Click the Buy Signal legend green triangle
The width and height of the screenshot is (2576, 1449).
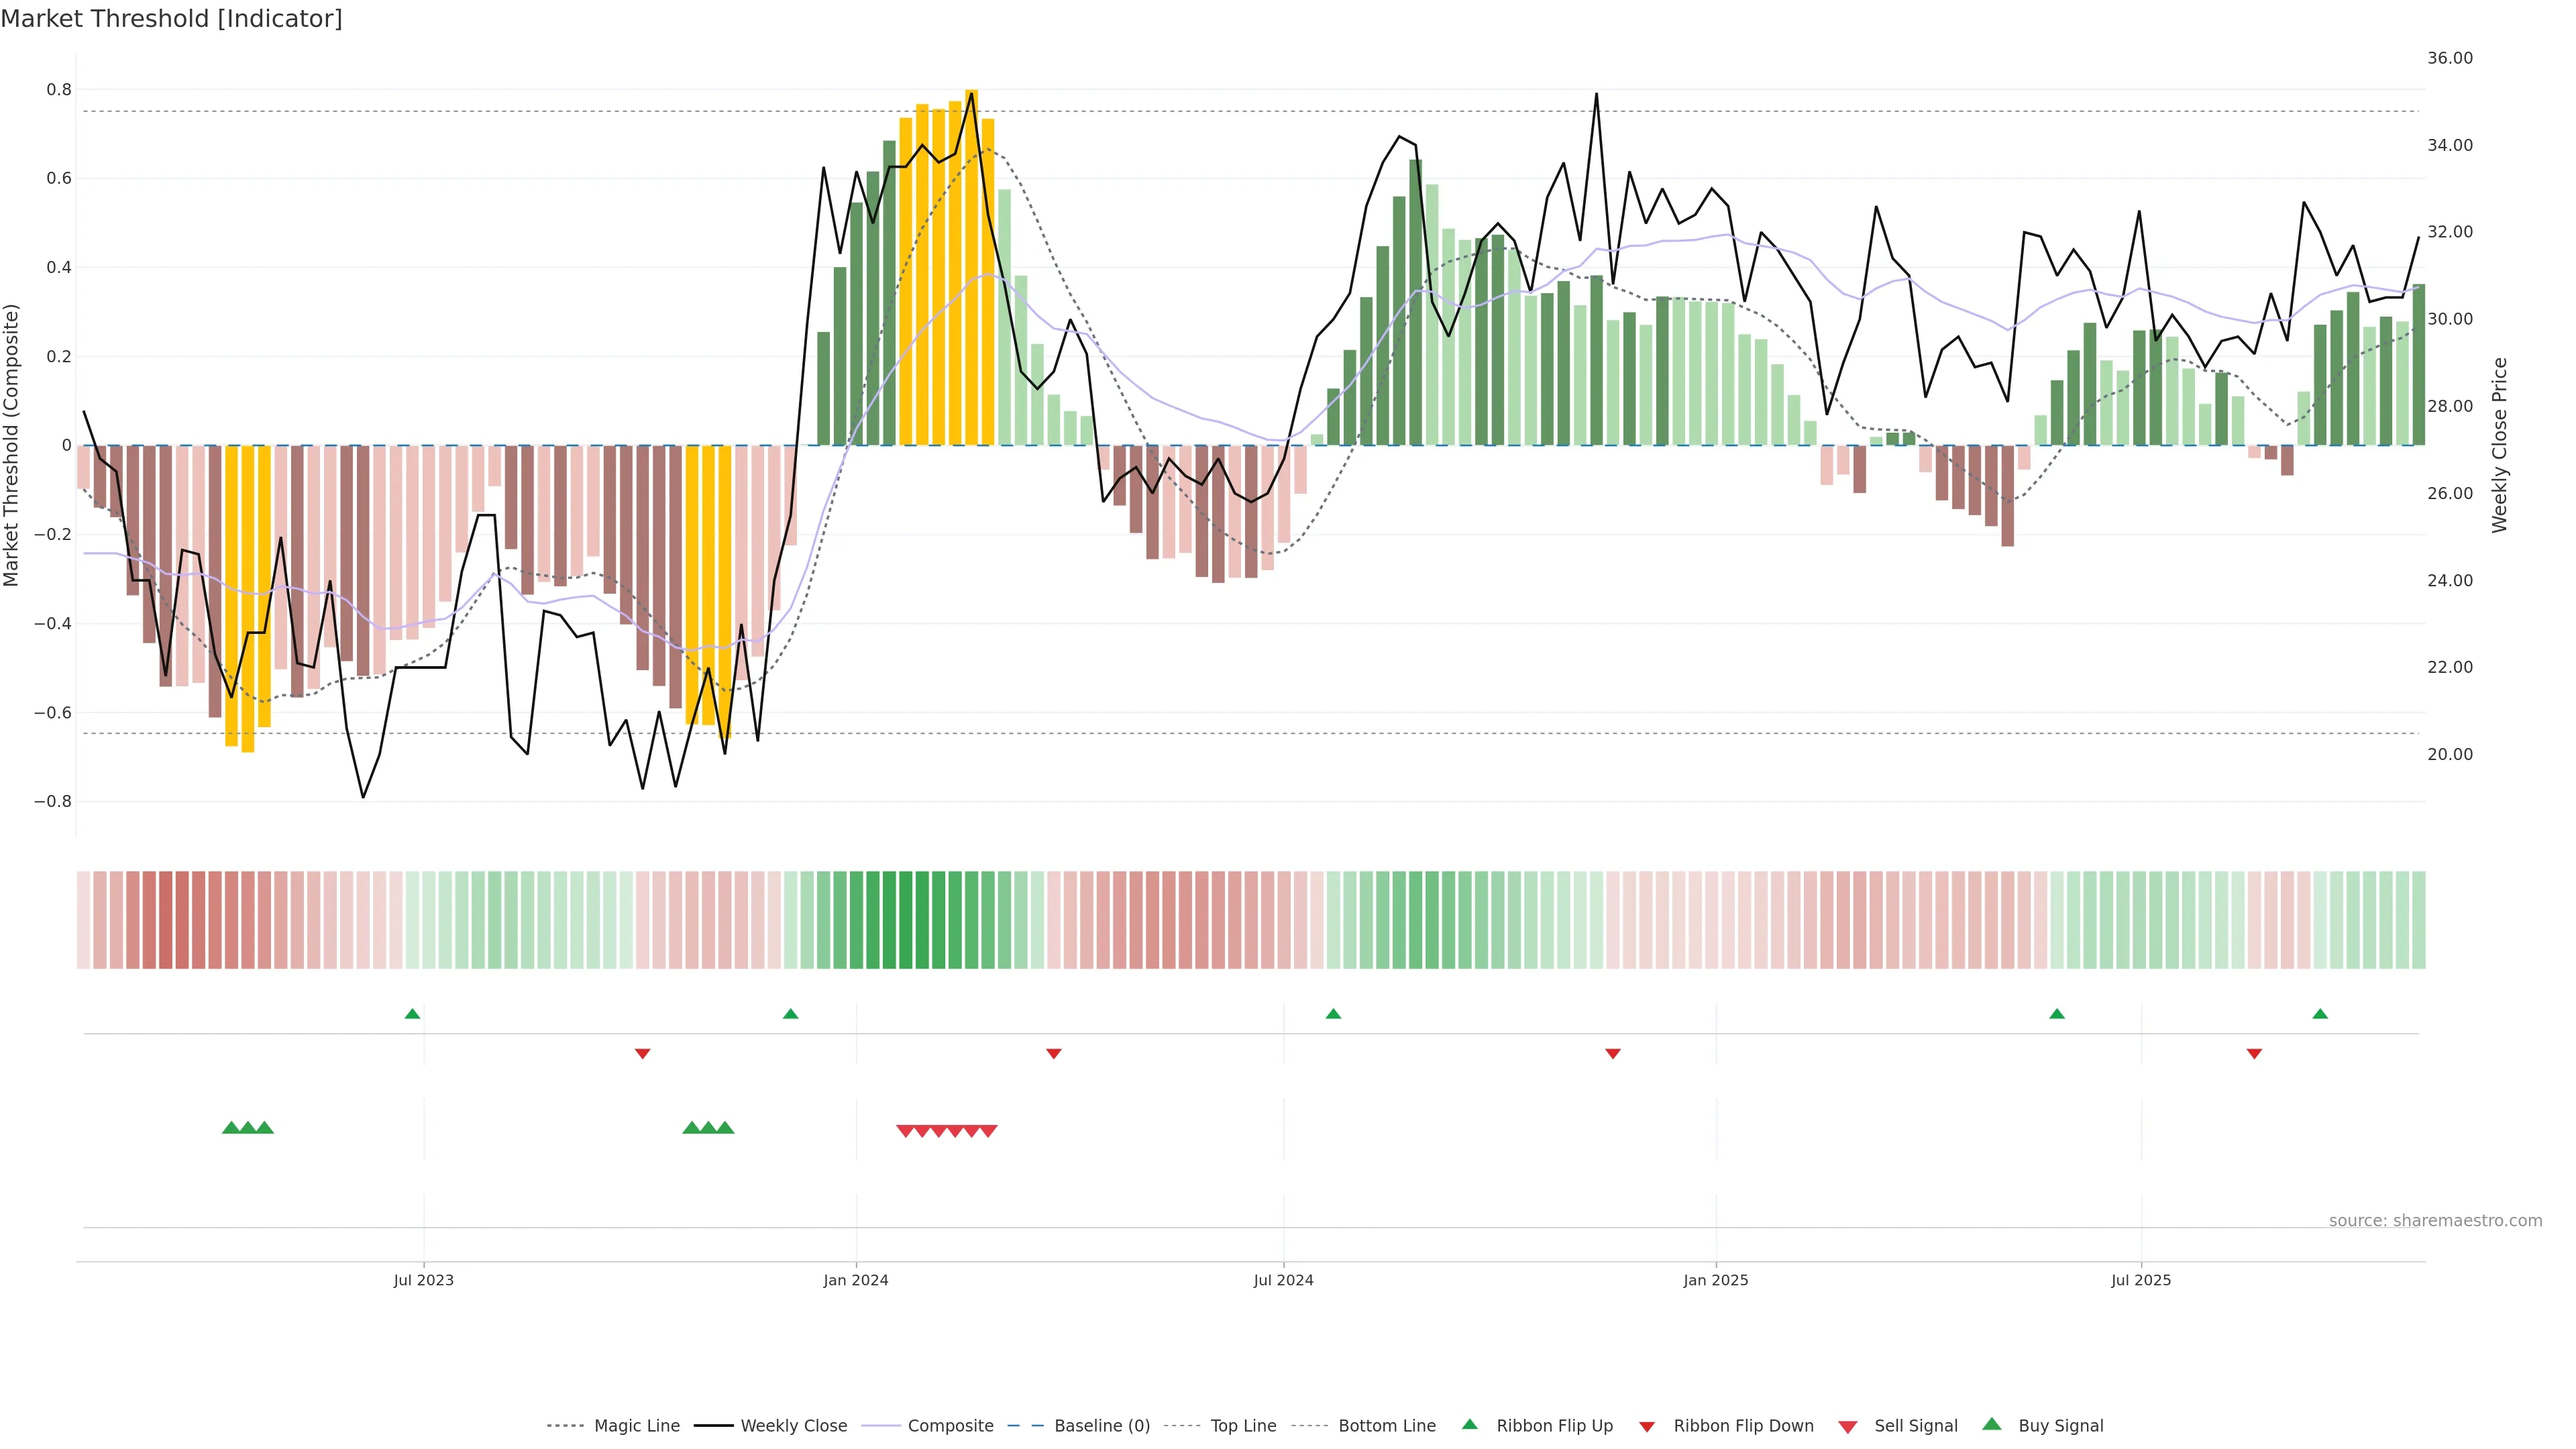click(x=1991, y=1424)
